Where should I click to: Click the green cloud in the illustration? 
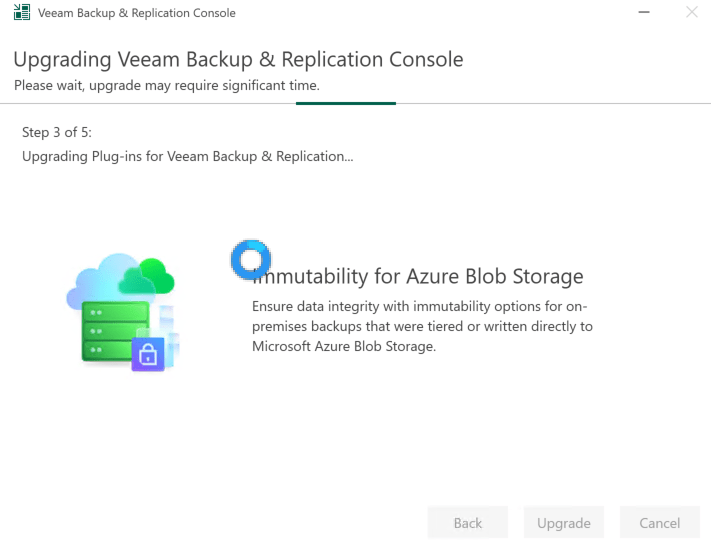(153, 272)
